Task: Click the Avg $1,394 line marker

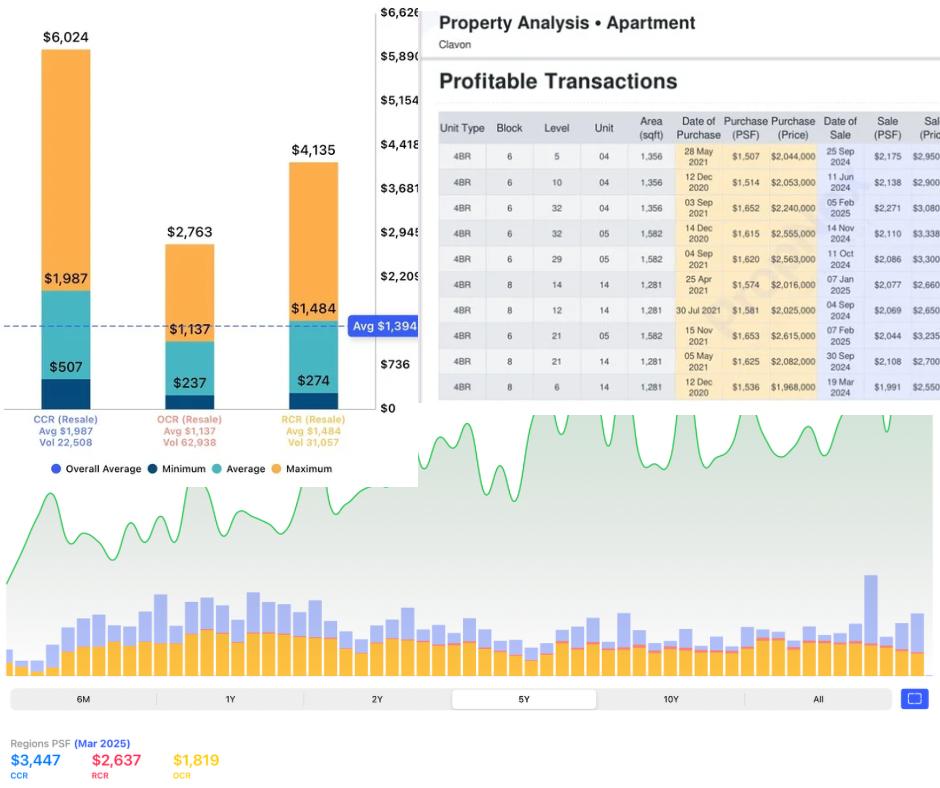Action: (384, 326)
